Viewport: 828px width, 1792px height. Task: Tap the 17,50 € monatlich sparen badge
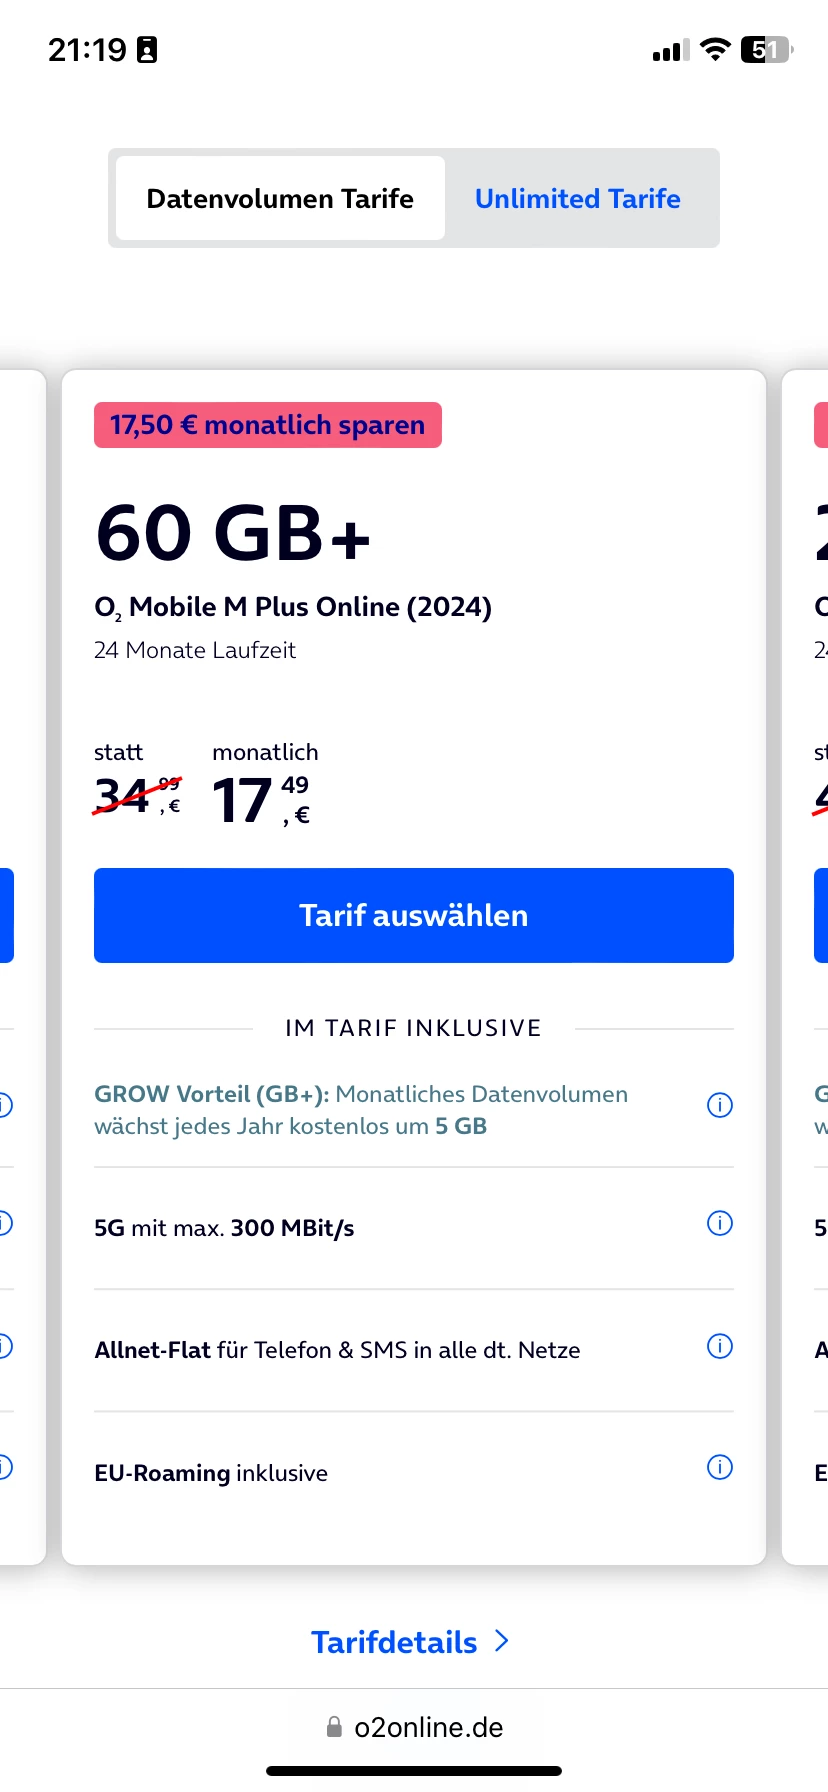(x=268, y=425)
